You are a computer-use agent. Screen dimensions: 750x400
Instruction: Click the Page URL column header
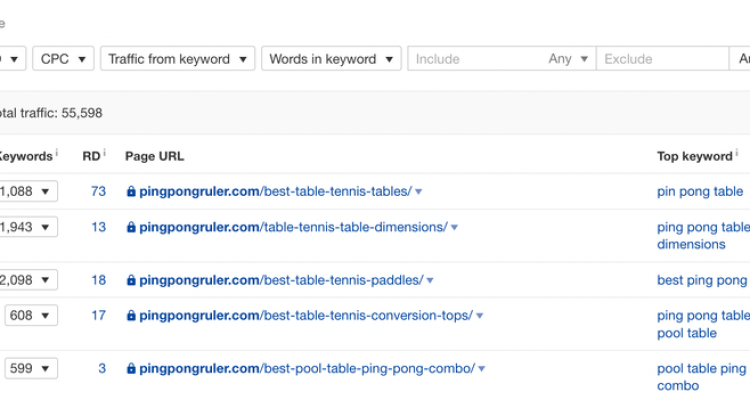coord(154,156)
